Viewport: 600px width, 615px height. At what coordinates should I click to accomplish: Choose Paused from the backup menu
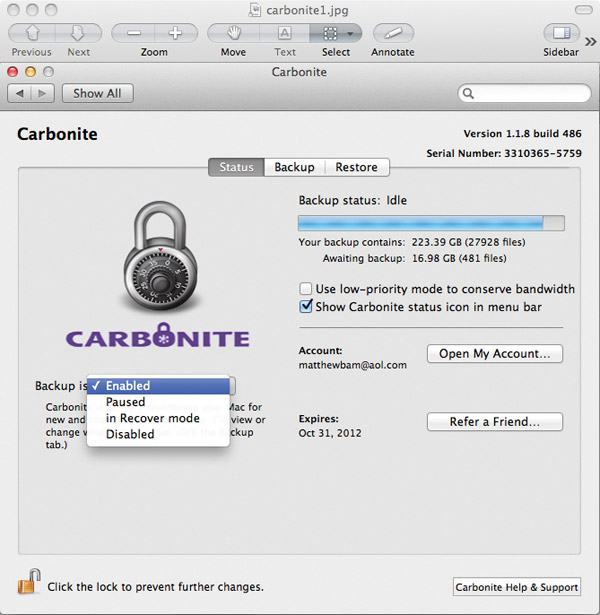(x=158, y=402)
